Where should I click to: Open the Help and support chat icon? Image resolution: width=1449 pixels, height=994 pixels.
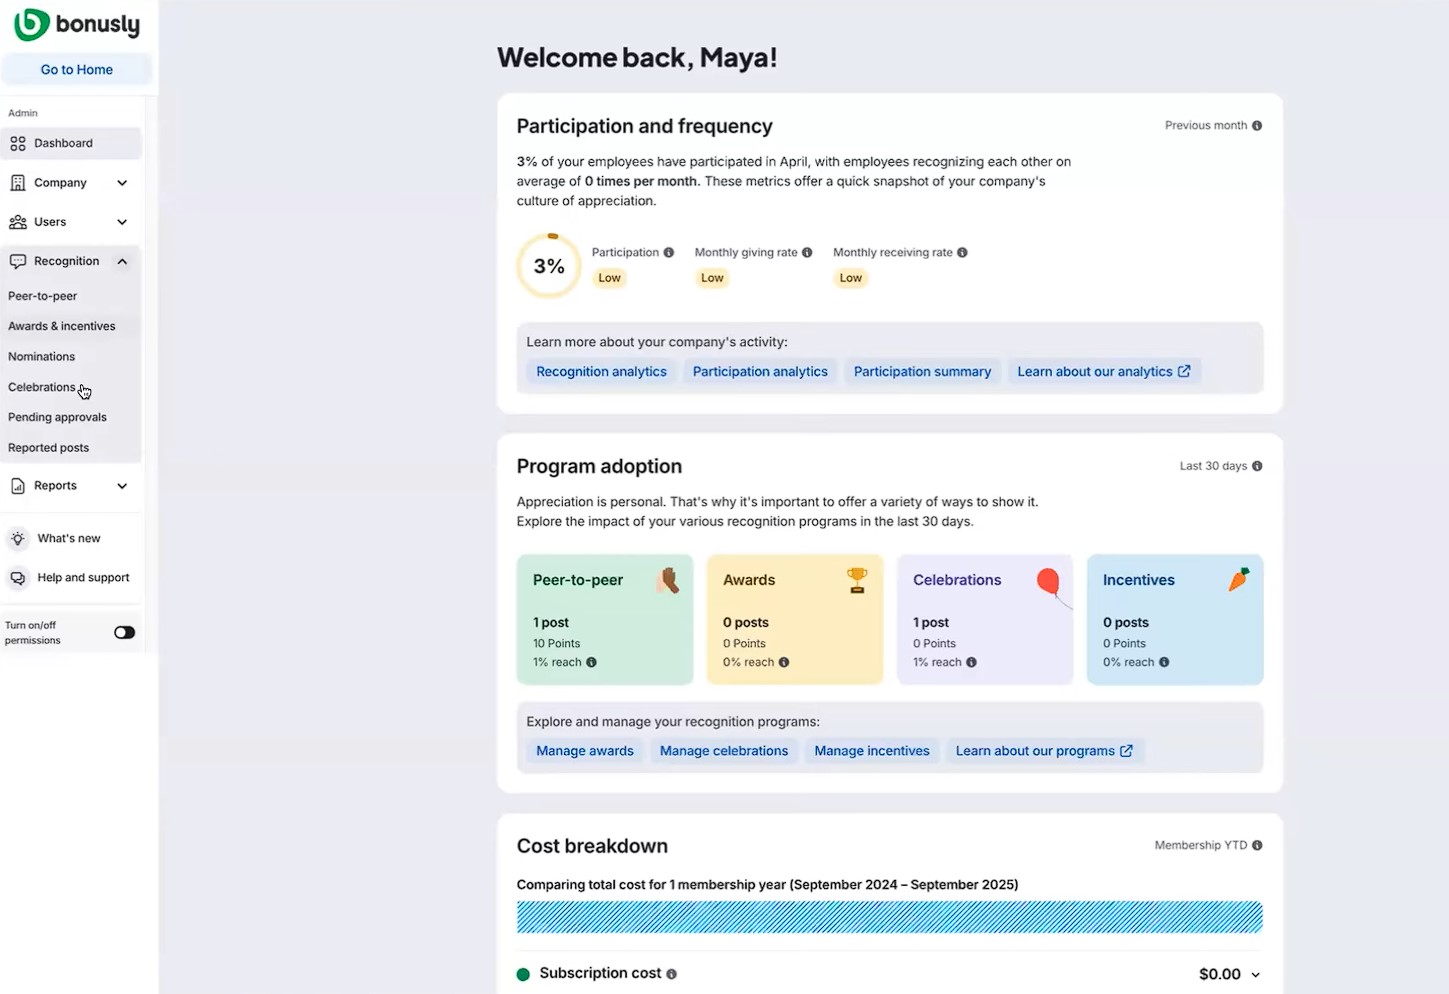(x=17, y=577)
